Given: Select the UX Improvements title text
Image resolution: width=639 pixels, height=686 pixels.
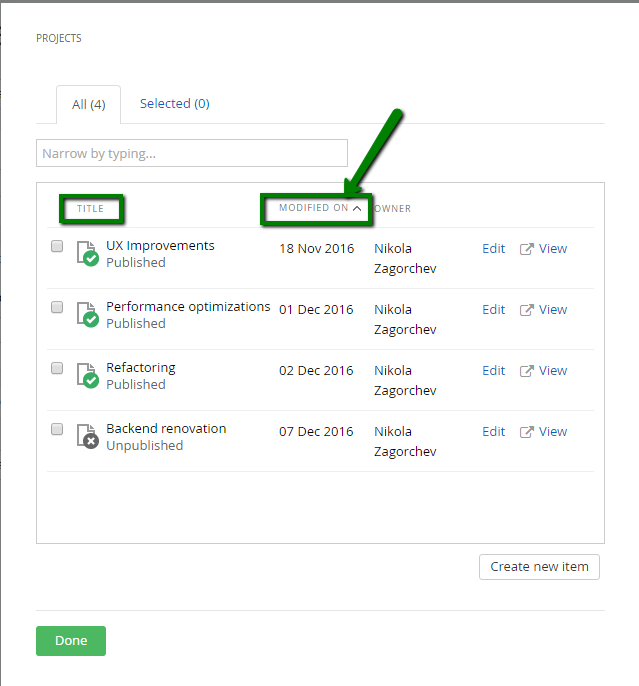Looking at the screenshot, I should pos(160,246).
